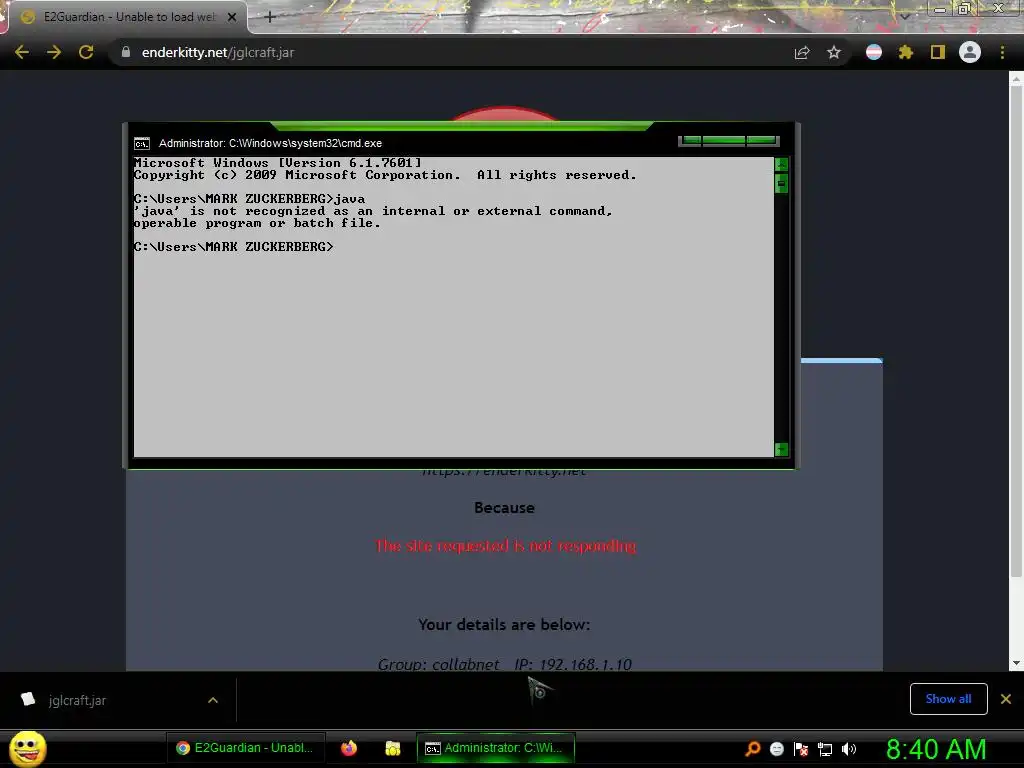Click Show all downloads
This screenshot has width=1024, height=768.
coord(948,699)
